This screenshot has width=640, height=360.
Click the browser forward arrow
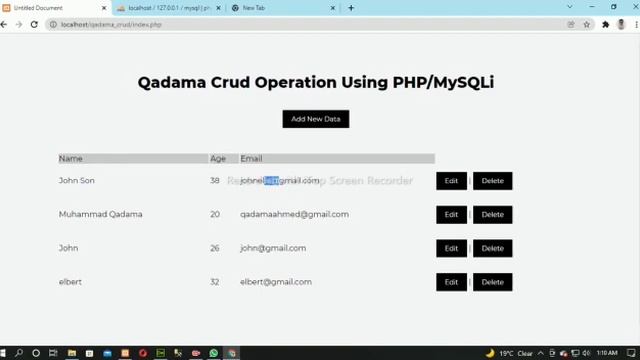click(19, 25)
